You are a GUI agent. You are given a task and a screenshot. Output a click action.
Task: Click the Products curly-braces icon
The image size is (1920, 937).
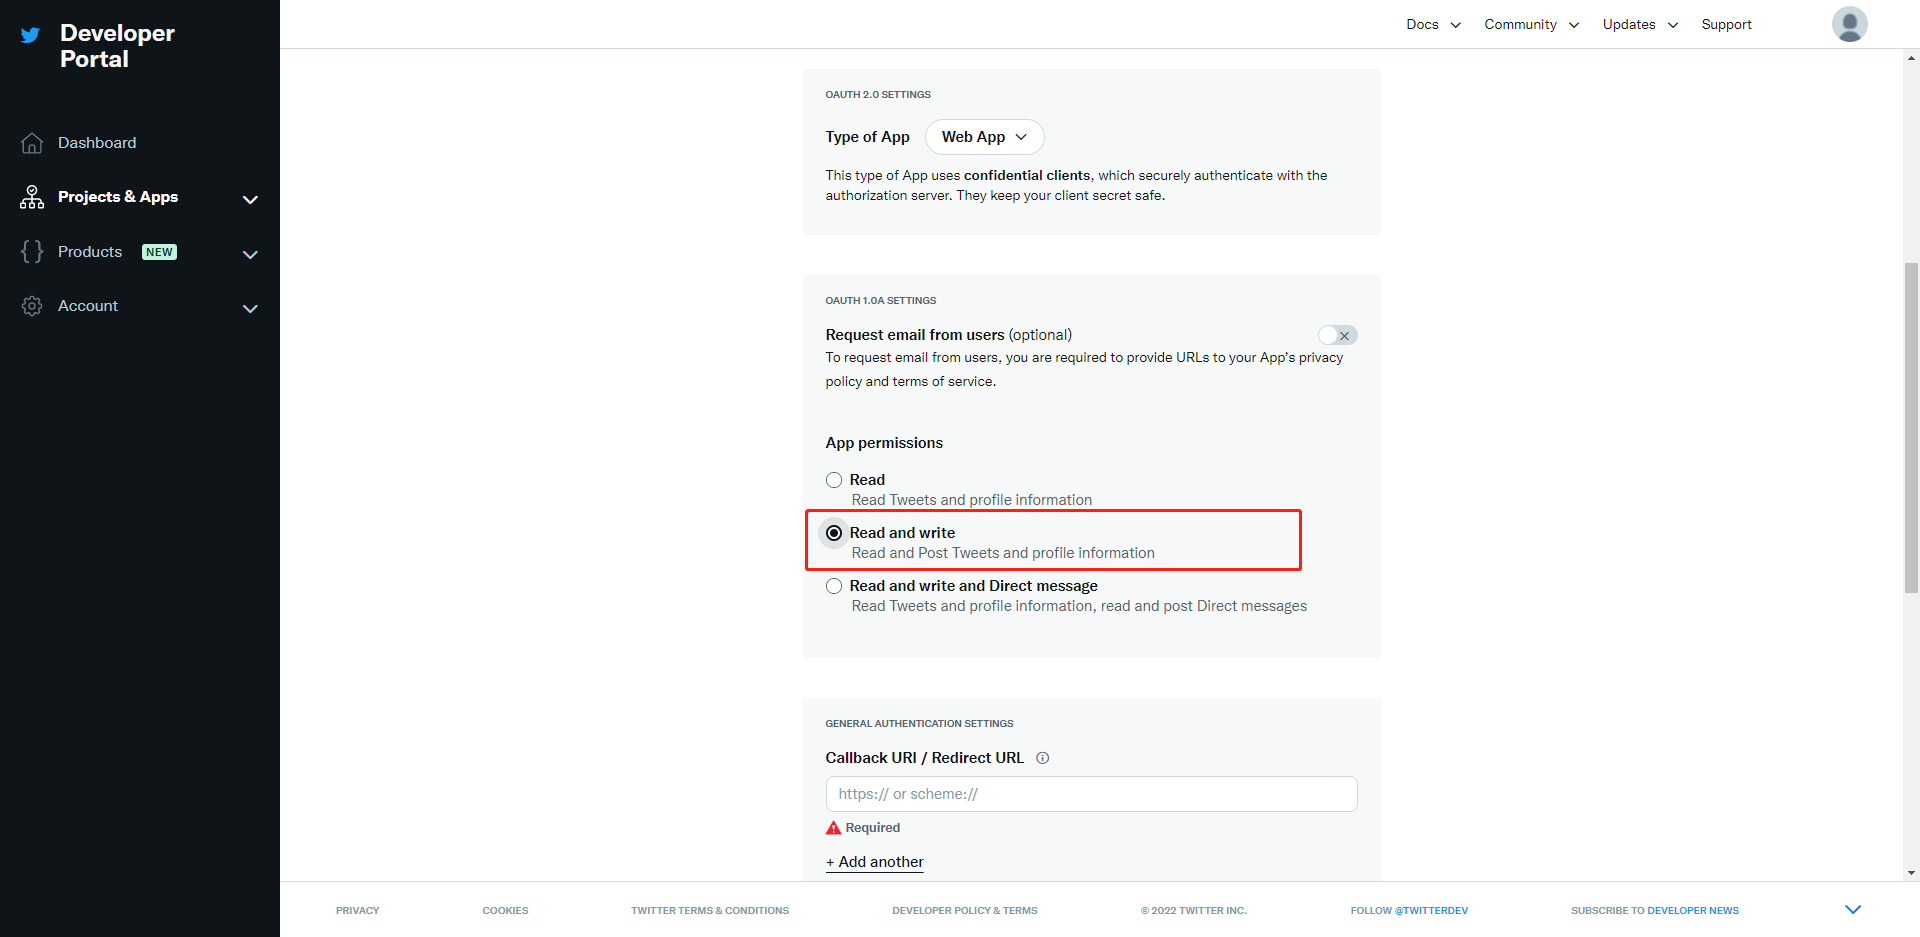[31, 251]
